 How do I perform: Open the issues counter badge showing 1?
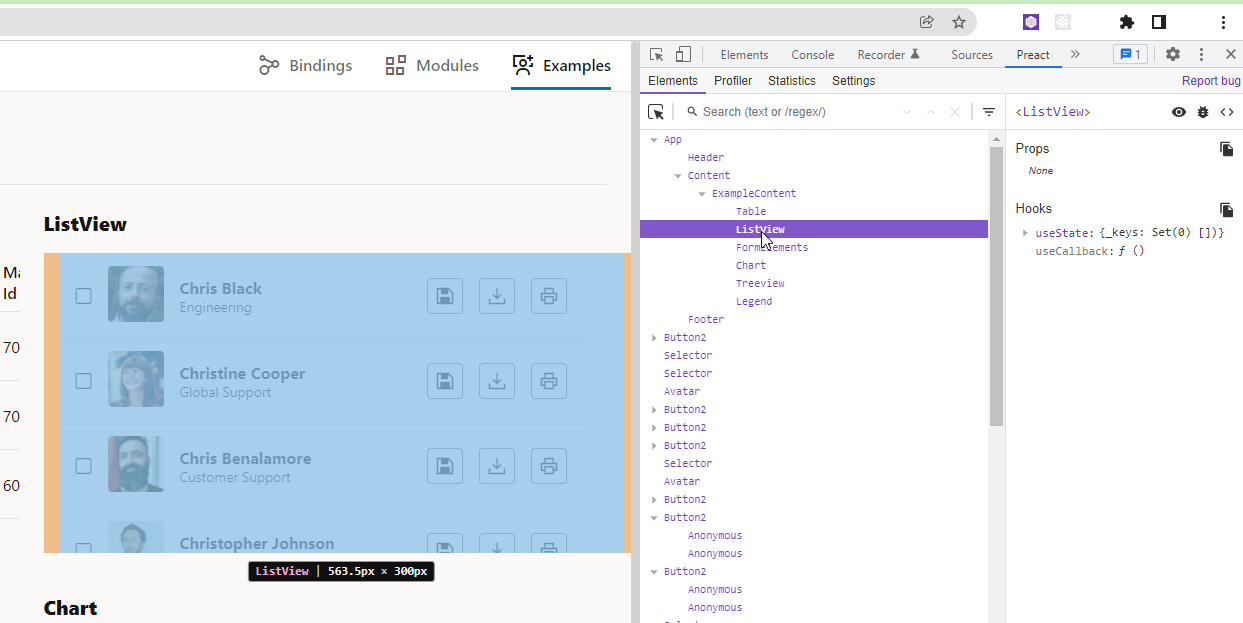click(x=1130, y=55)
